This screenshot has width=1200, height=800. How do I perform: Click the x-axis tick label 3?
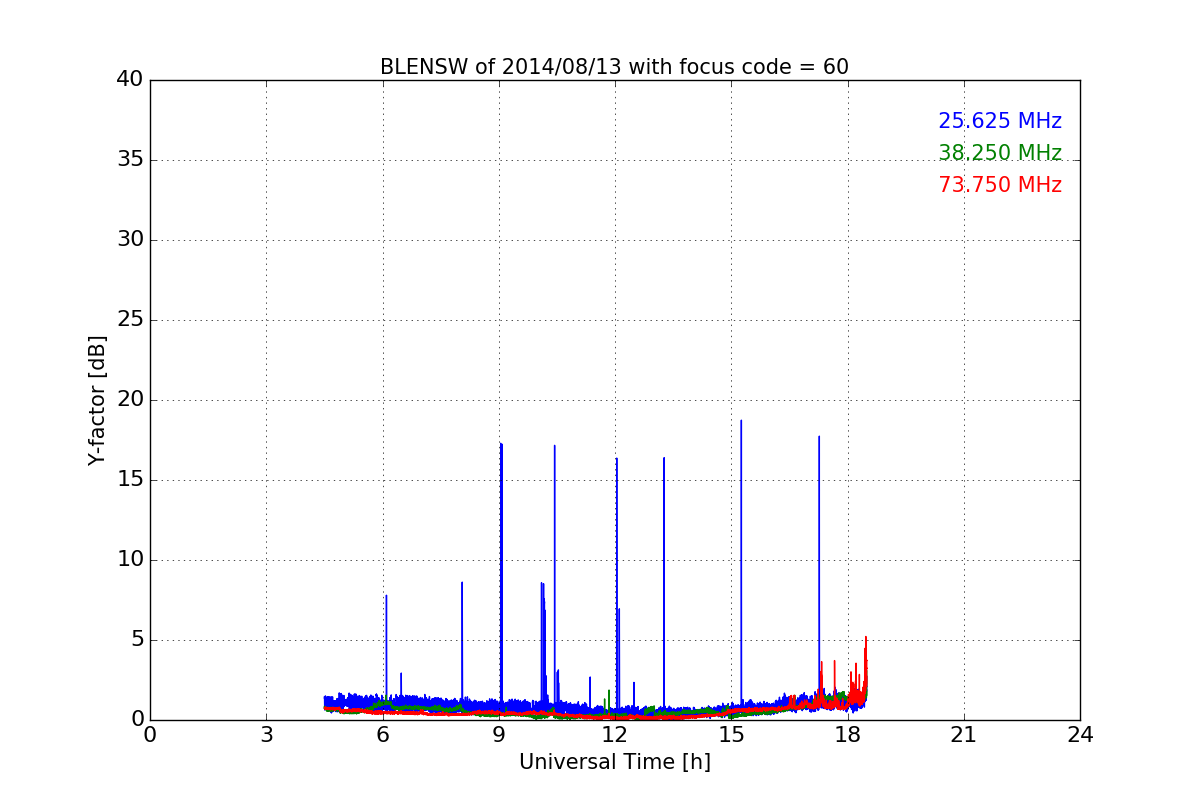266,735
